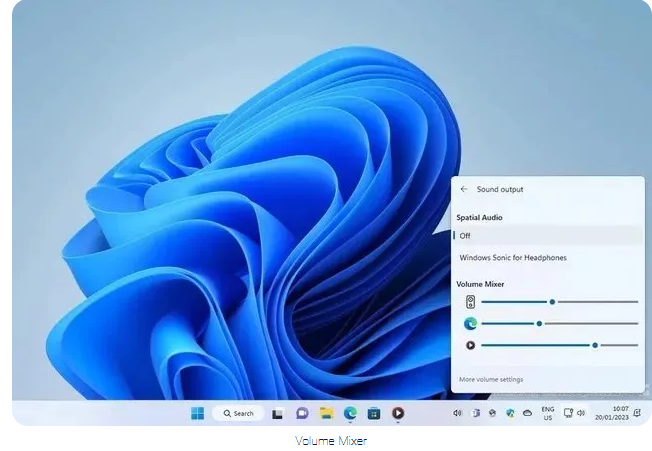
Task: Click the Sound output title
Action: pyautogui.click(x=500, y=189)
